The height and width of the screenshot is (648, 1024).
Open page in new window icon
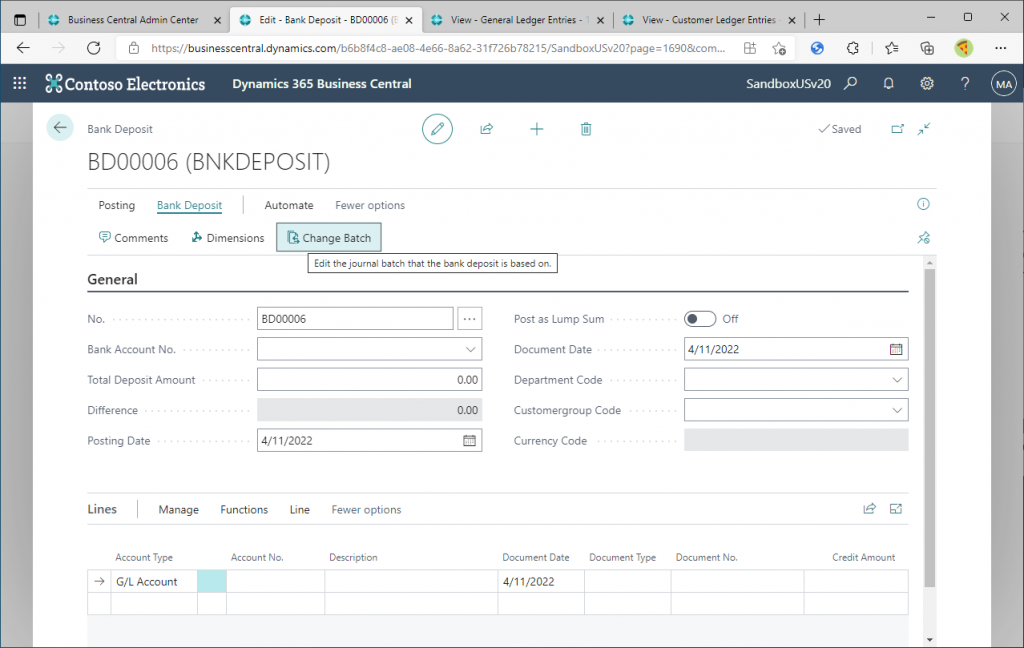[x=897, y=129]
